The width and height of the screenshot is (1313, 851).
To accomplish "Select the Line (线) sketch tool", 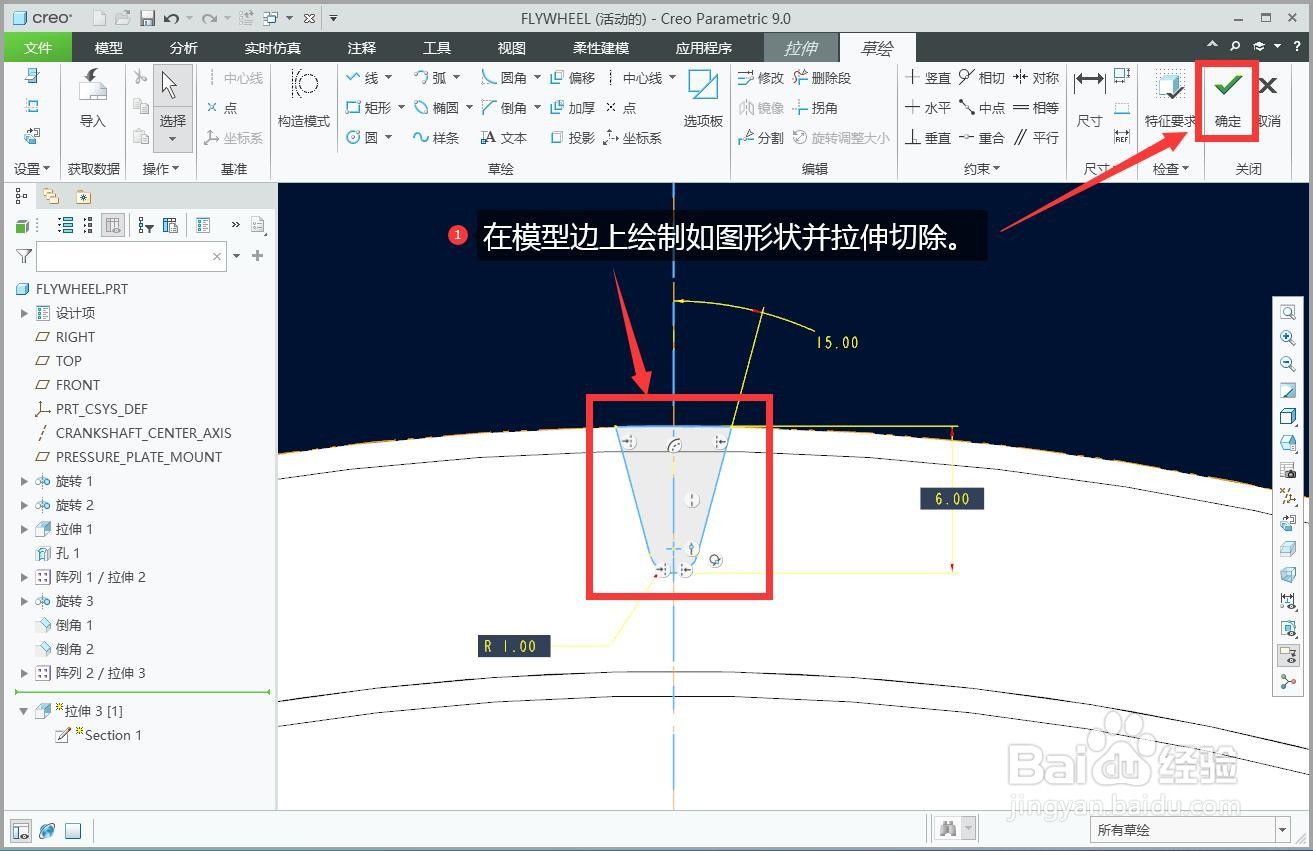I will 362,78.
